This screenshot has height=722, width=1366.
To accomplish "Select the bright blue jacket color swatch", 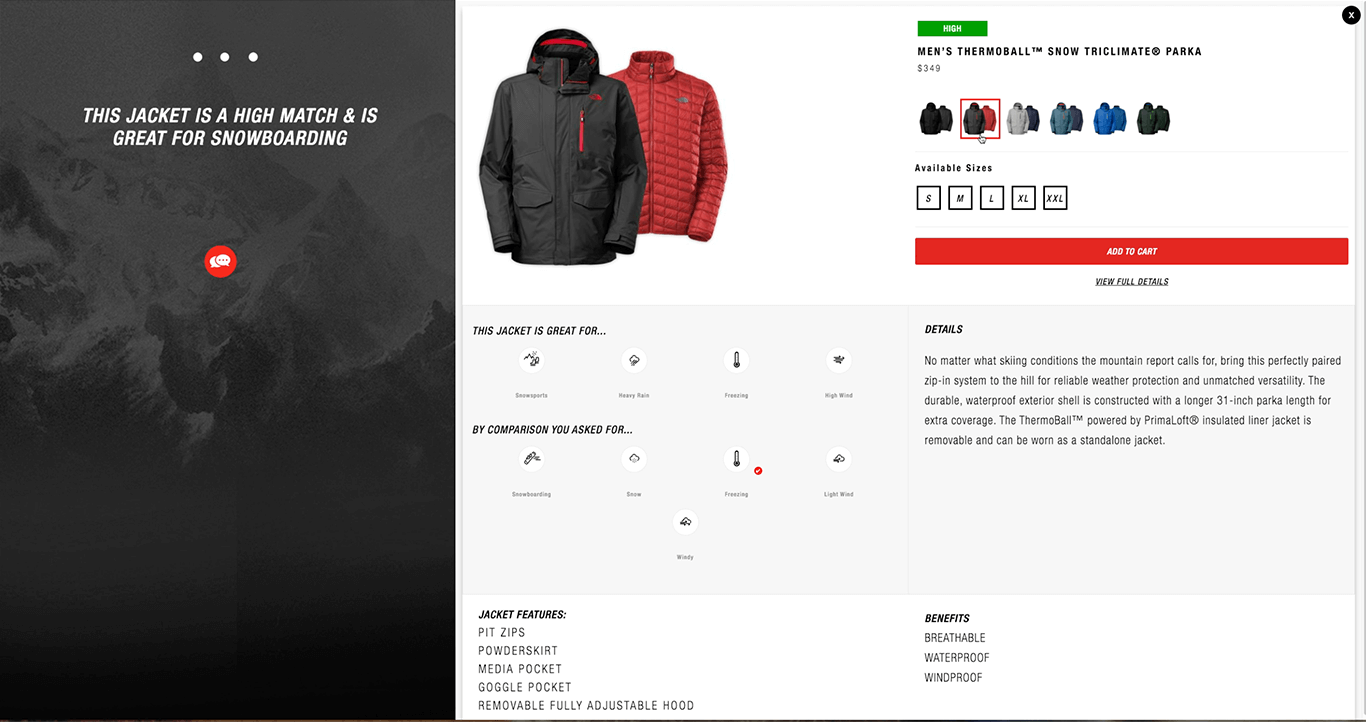I will coord(1110,118).
